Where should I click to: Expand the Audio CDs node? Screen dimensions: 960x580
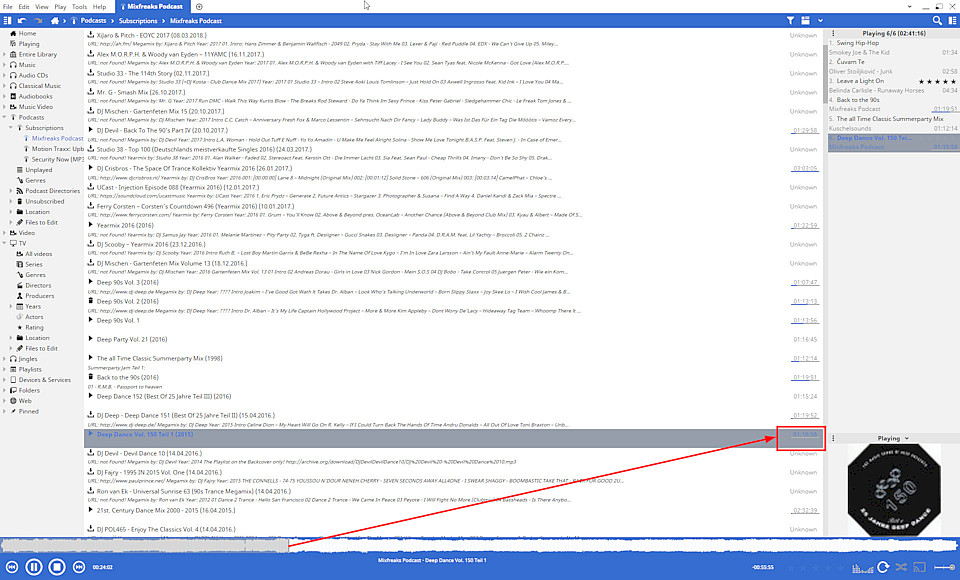[4, 75]
